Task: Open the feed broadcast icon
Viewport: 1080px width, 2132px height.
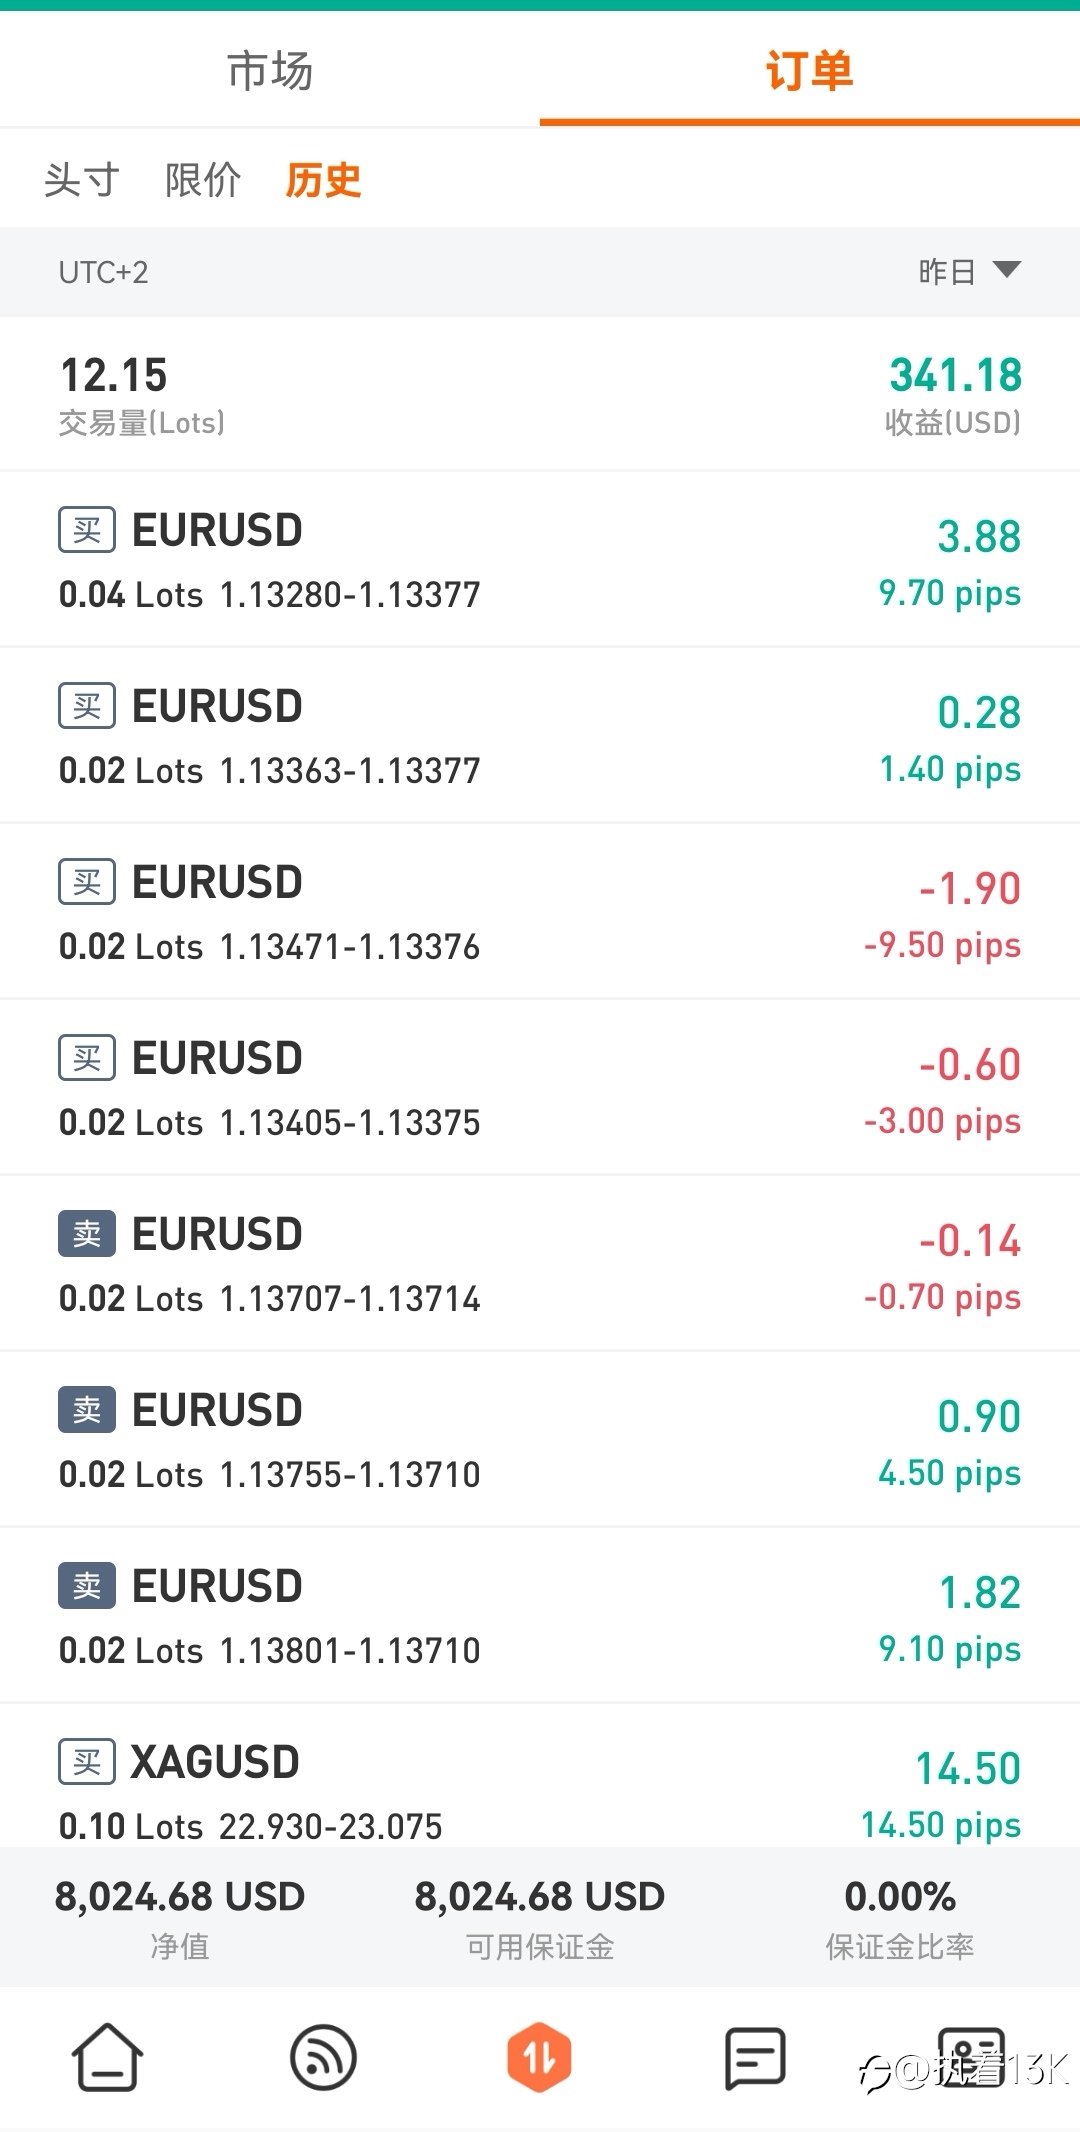Action: click(323, 2057)
